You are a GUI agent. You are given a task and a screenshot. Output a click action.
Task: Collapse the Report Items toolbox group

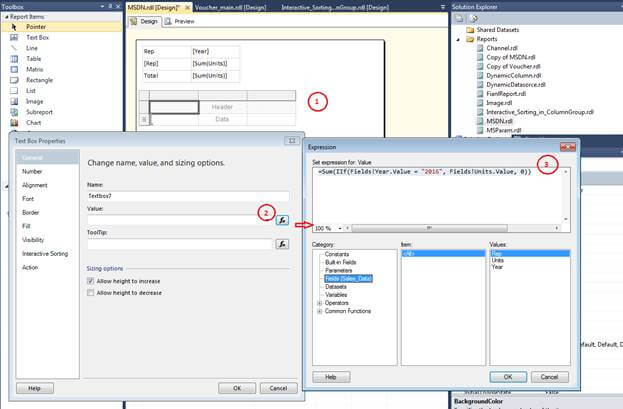click(6, 17)
